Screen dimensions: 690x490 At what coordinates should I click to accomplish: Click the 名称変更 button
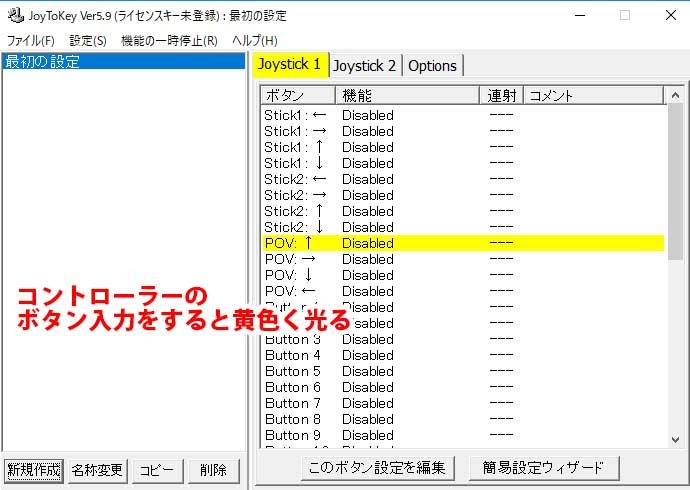[97, 471]
